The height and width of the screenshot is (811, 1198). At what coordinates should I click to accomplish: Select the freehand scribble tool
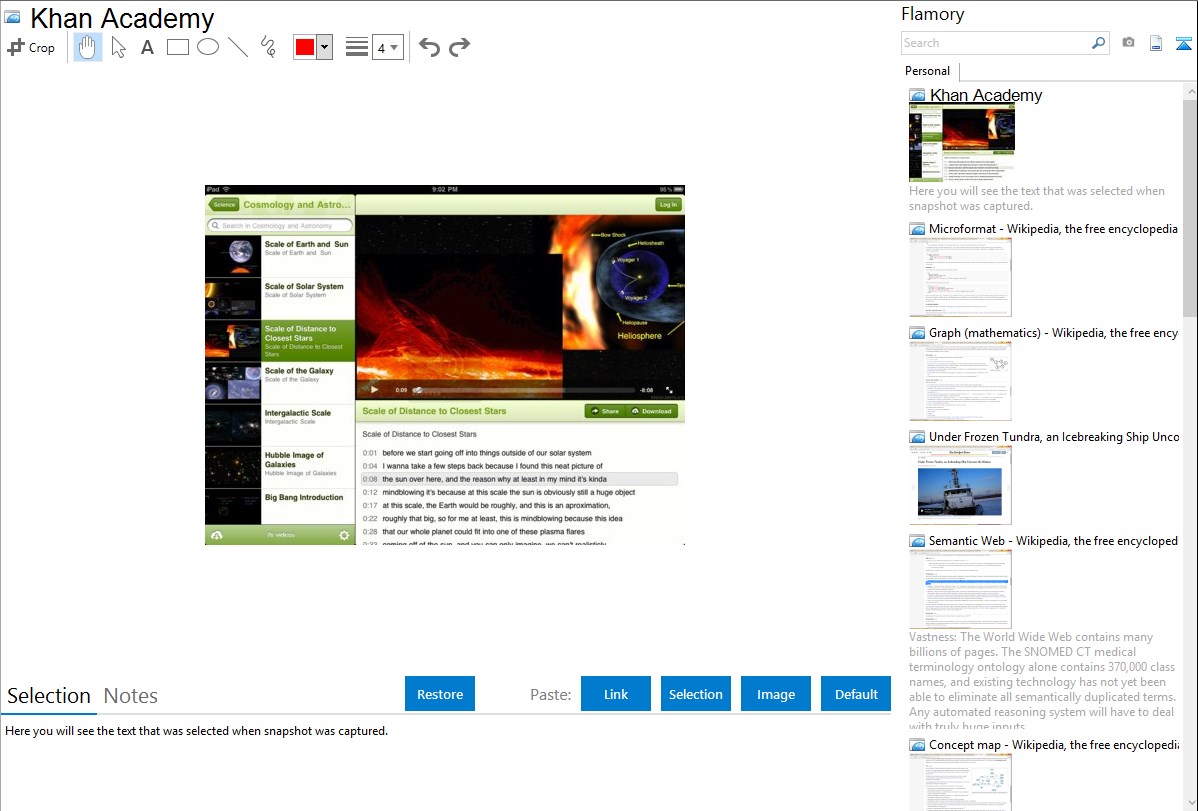click(268, 47)
